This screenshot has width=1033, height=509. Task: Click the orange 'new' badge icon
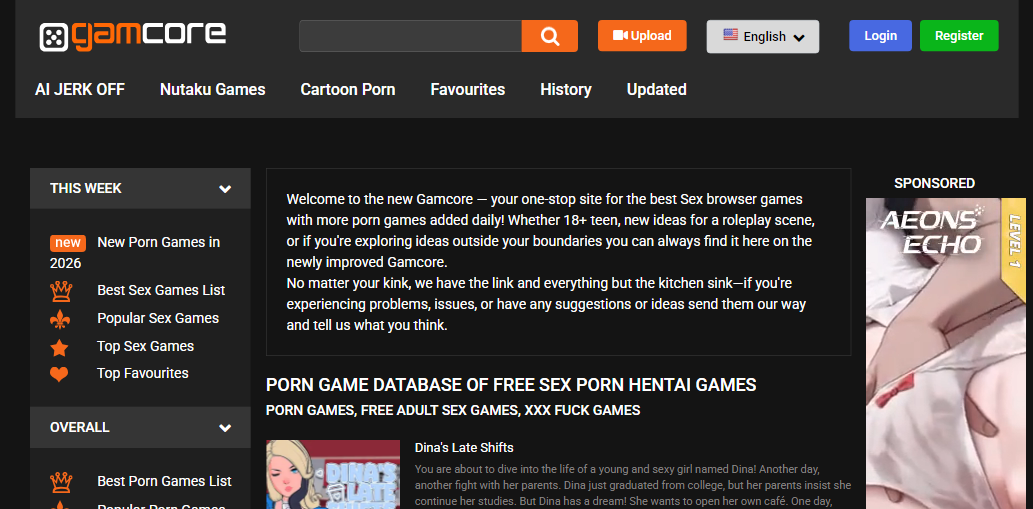pyautogui.click(x=68, y=243)
